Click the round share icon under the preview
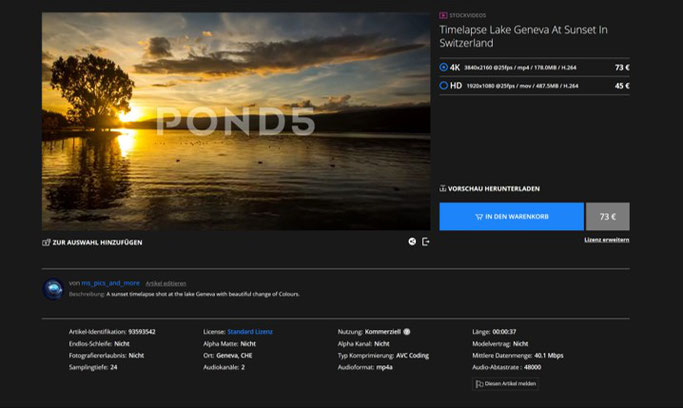 pos(412,242)
